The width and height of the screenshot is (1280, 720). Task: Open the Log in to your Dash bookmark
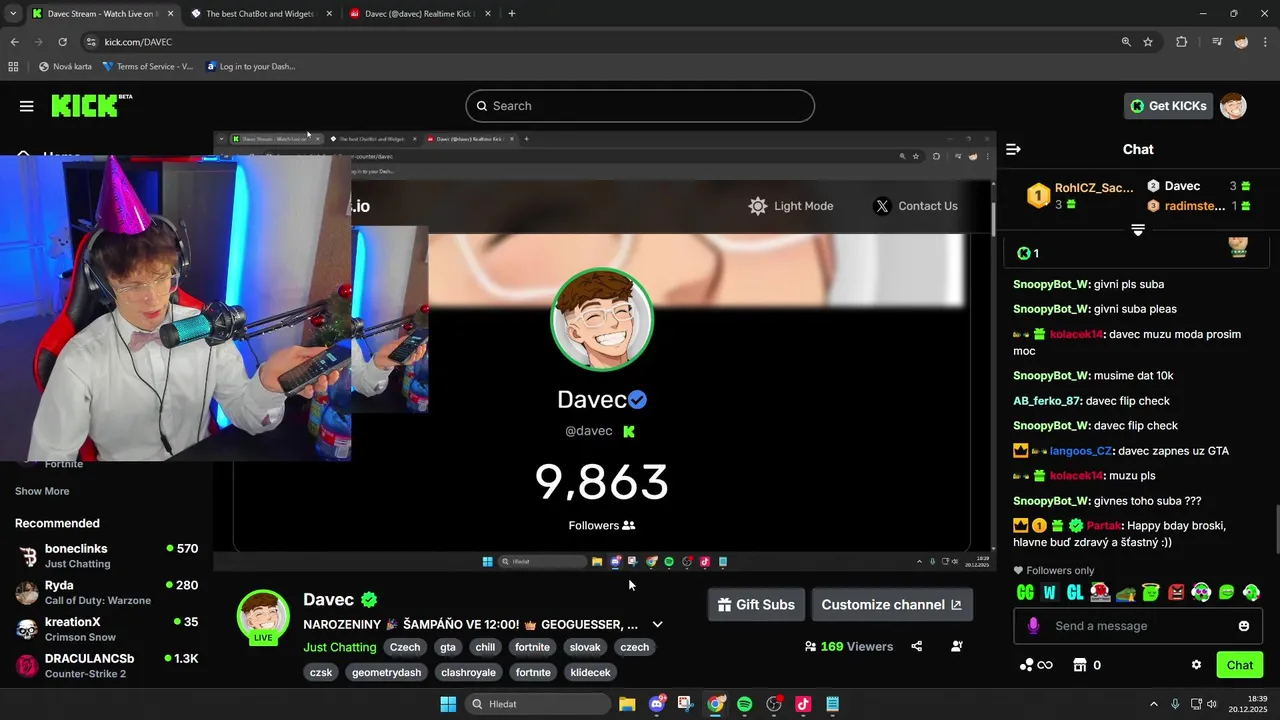point(250,67)
